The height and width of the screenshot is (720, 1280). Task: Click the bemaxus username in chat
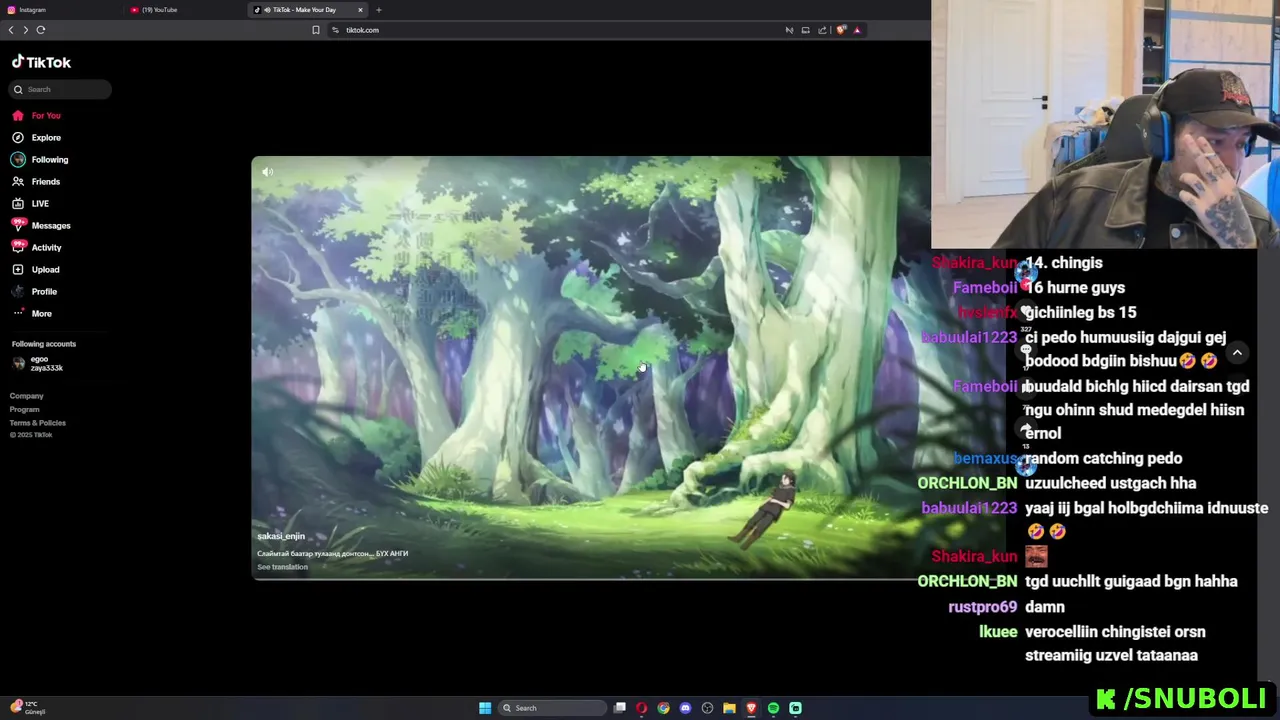pos(985,459)
